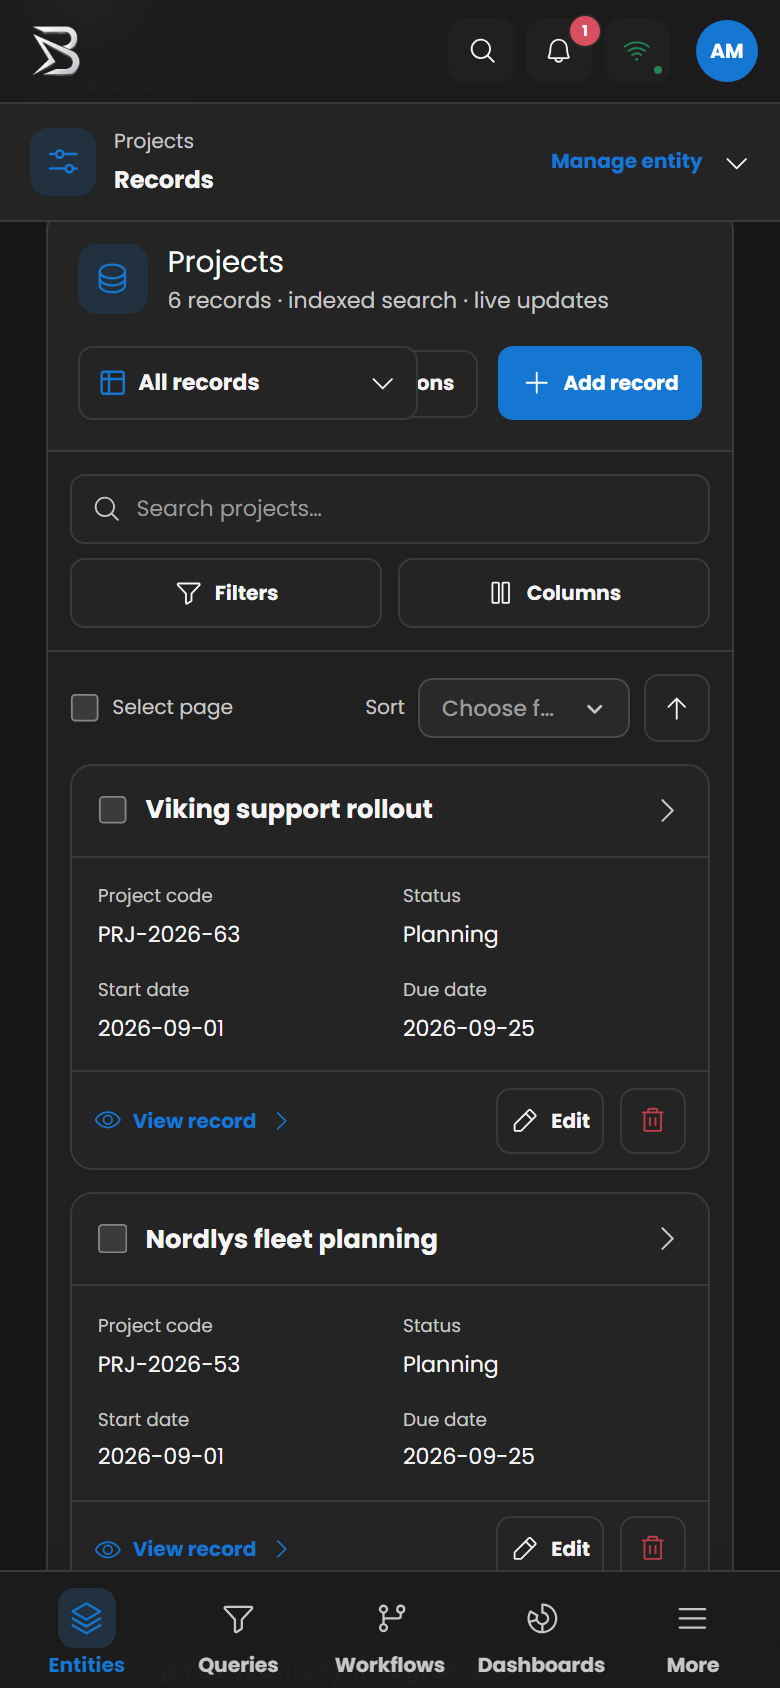
Task: Open Viking support rollout via chevron arrow
Action: (668, 810)
